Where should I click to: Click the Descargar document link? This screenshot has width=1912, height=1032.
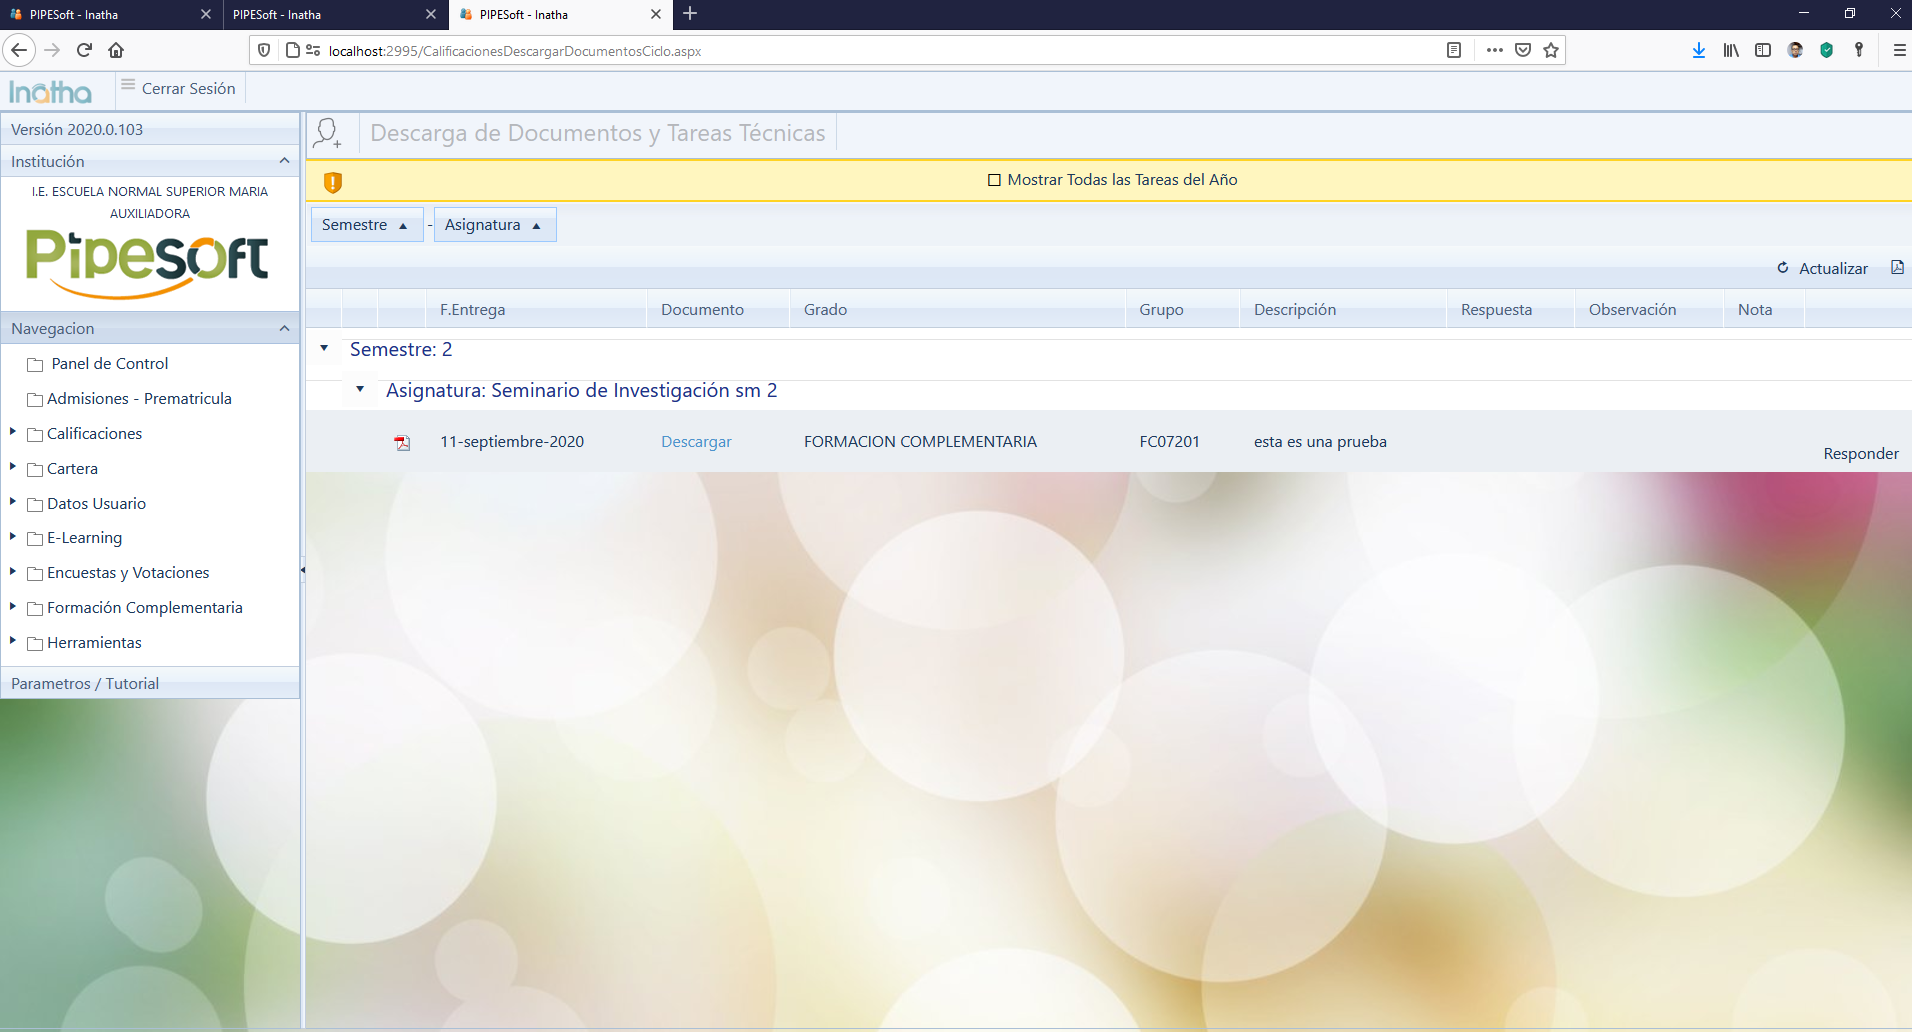coord(696,442)
